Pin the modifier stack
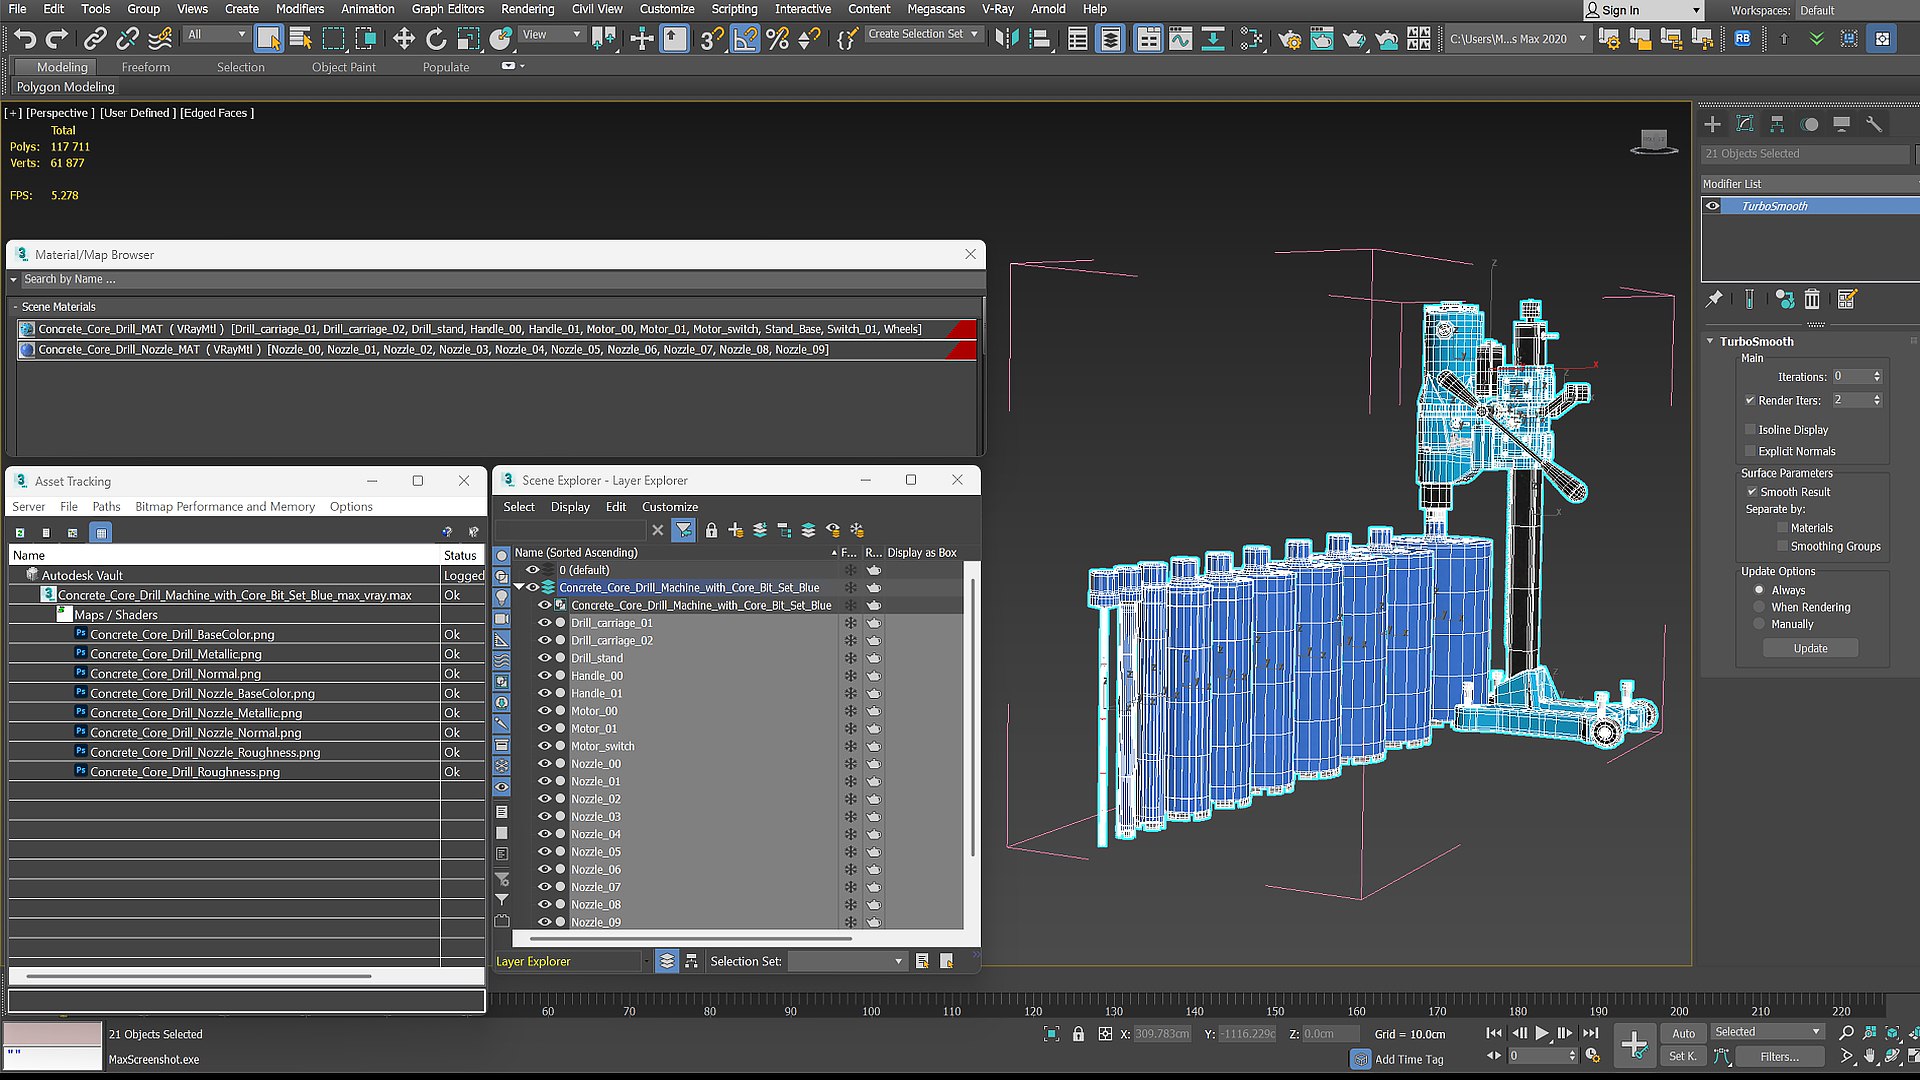 1714,299
